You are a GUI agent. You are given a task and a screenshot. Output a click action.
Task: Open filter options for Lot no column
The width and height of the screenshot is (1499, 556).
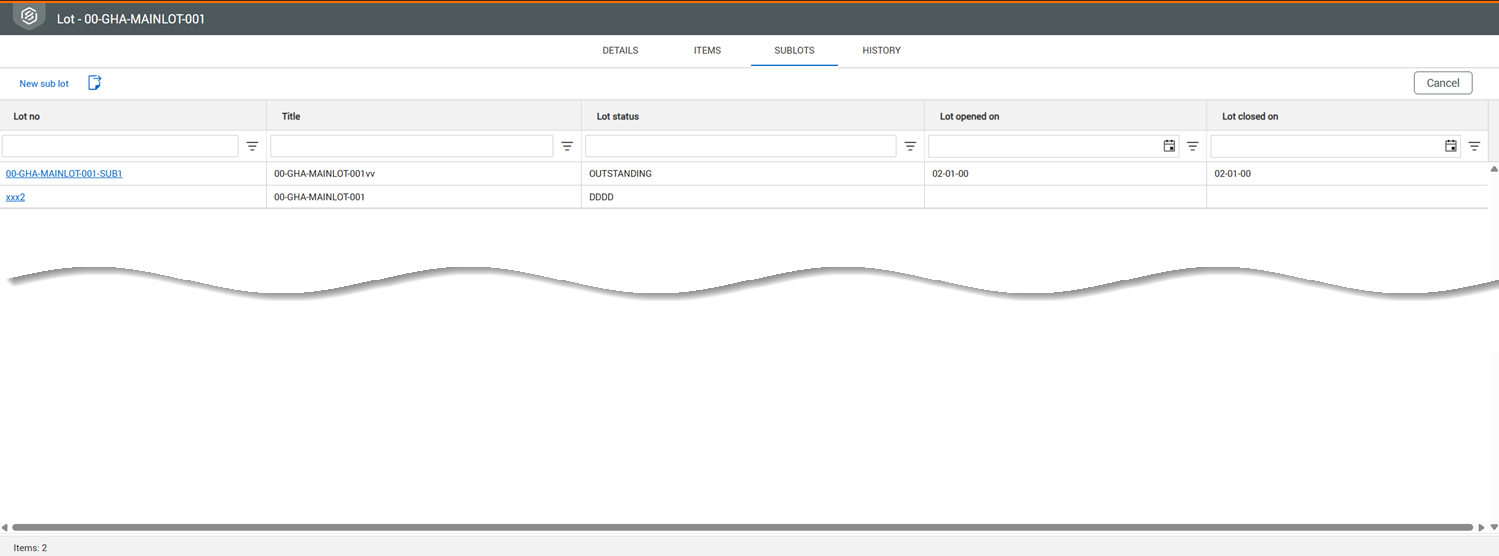[252, 146]
